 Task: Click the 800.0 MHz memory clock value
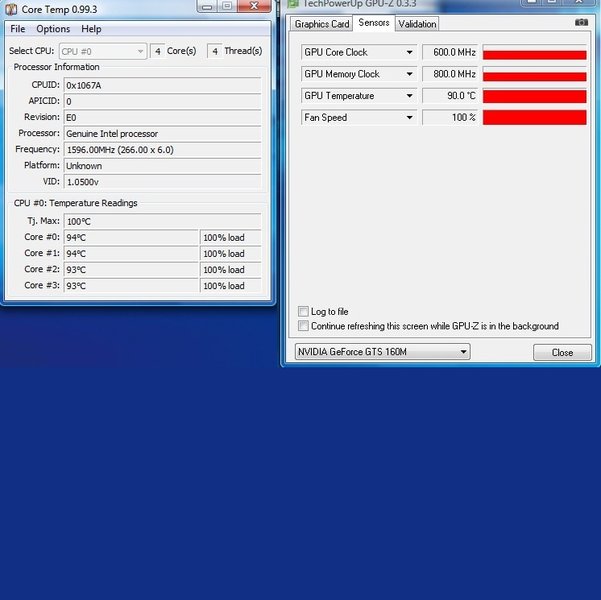pos(450,74)
